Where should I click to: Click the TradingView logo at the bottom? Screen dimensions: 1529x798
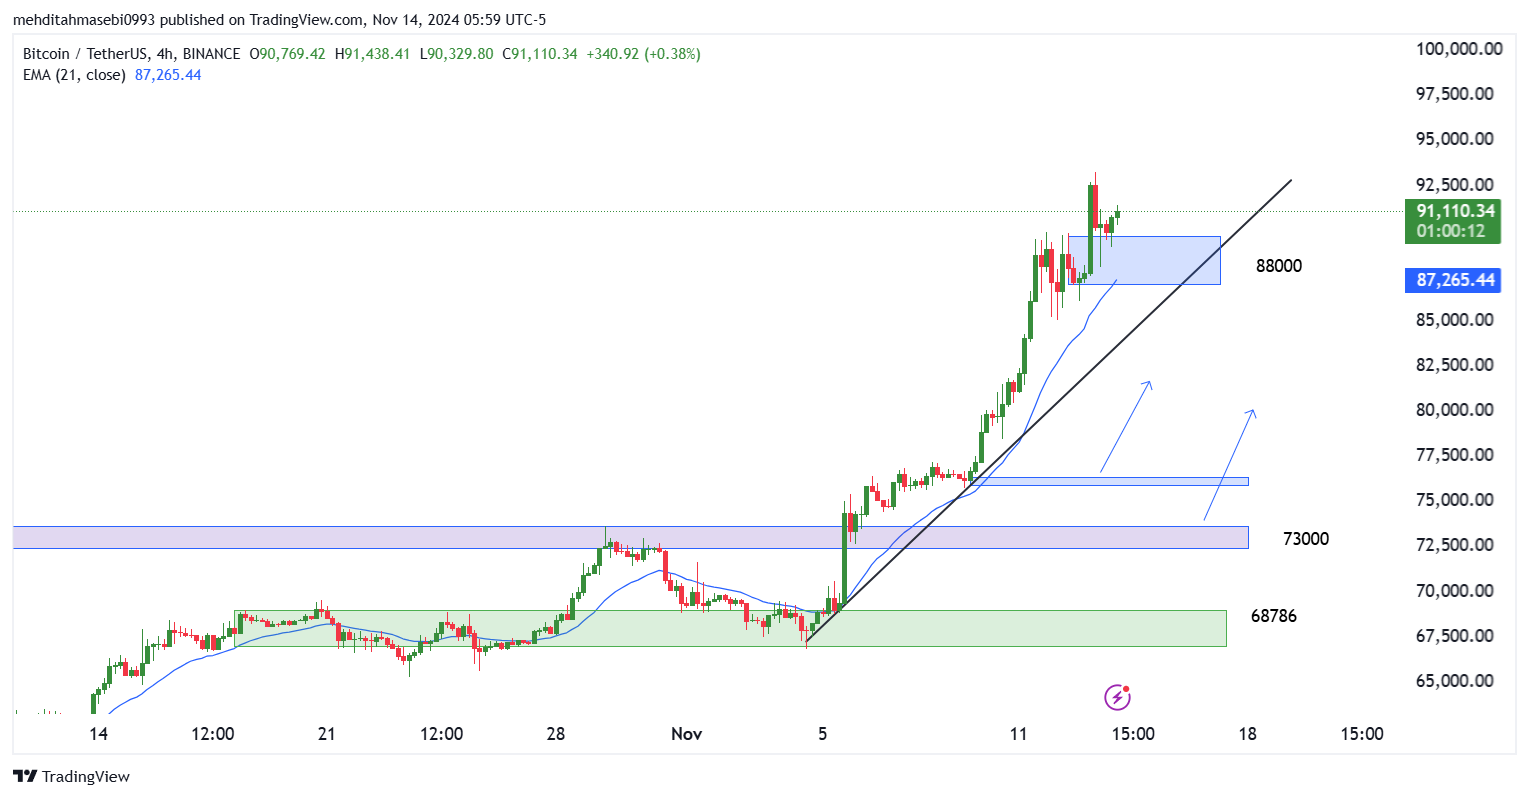tap(71, 776)
